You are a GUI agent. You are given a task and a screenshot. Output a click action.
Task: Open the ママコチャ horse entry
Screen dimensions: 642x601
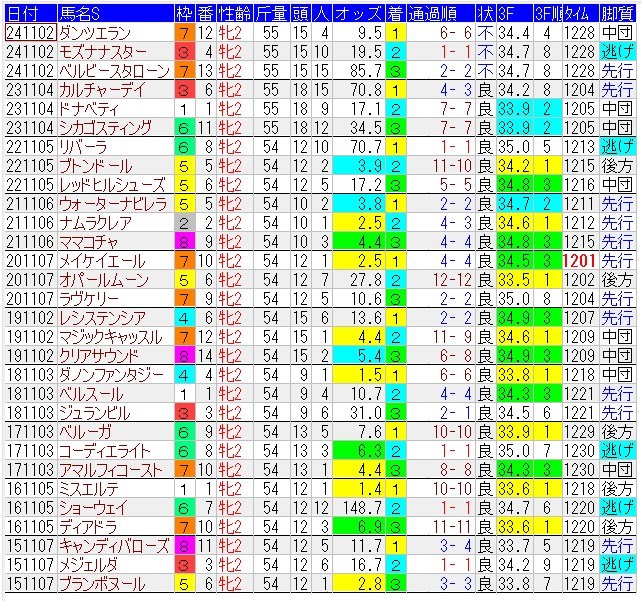[x=90, y=241]
